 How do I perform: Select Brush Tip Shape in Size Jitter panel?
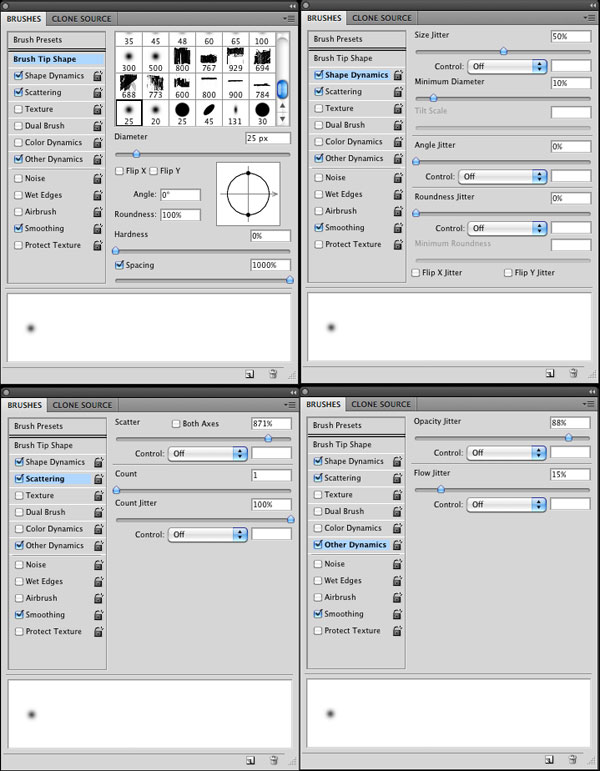(357, 58)
